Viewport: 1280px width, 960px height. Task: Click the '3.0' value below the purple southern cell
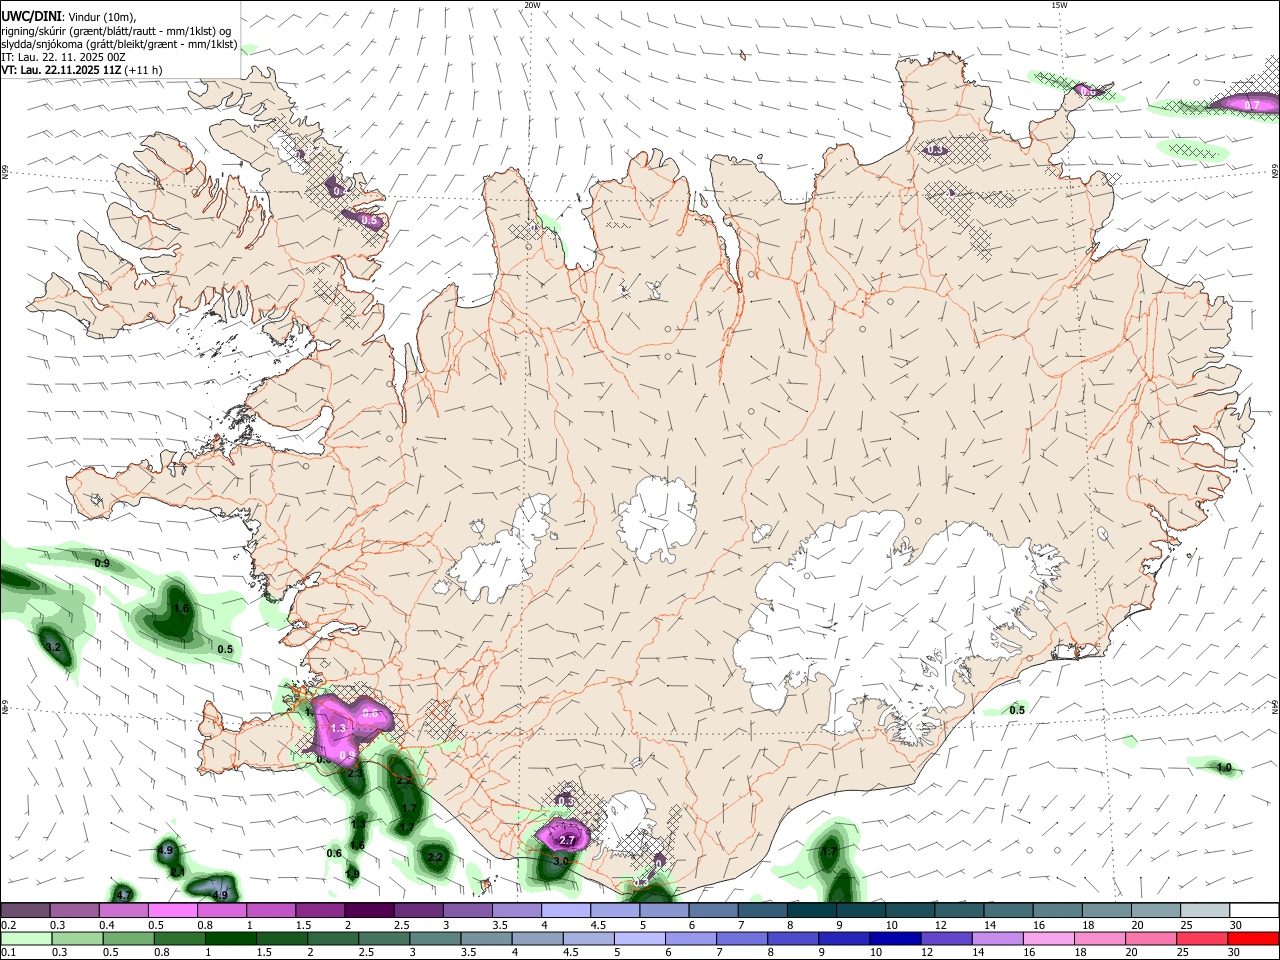[x=561, y=861]
